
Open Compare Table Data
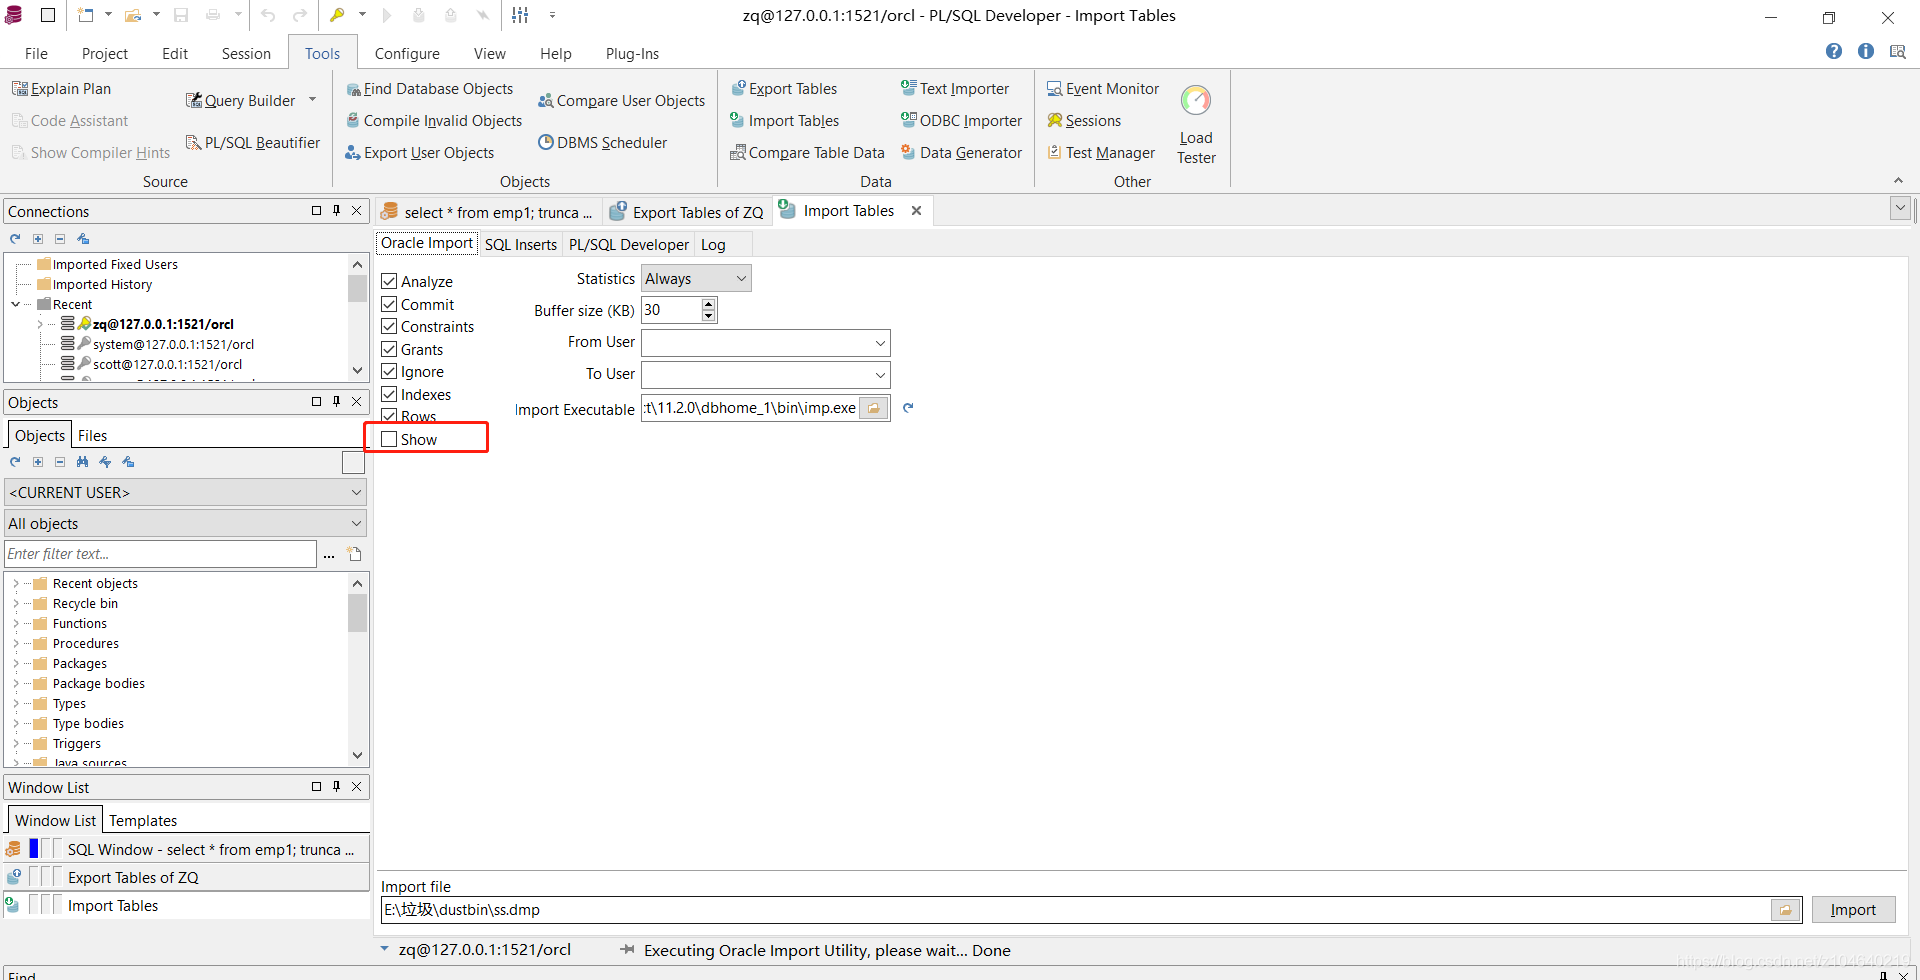pos(807,153)
